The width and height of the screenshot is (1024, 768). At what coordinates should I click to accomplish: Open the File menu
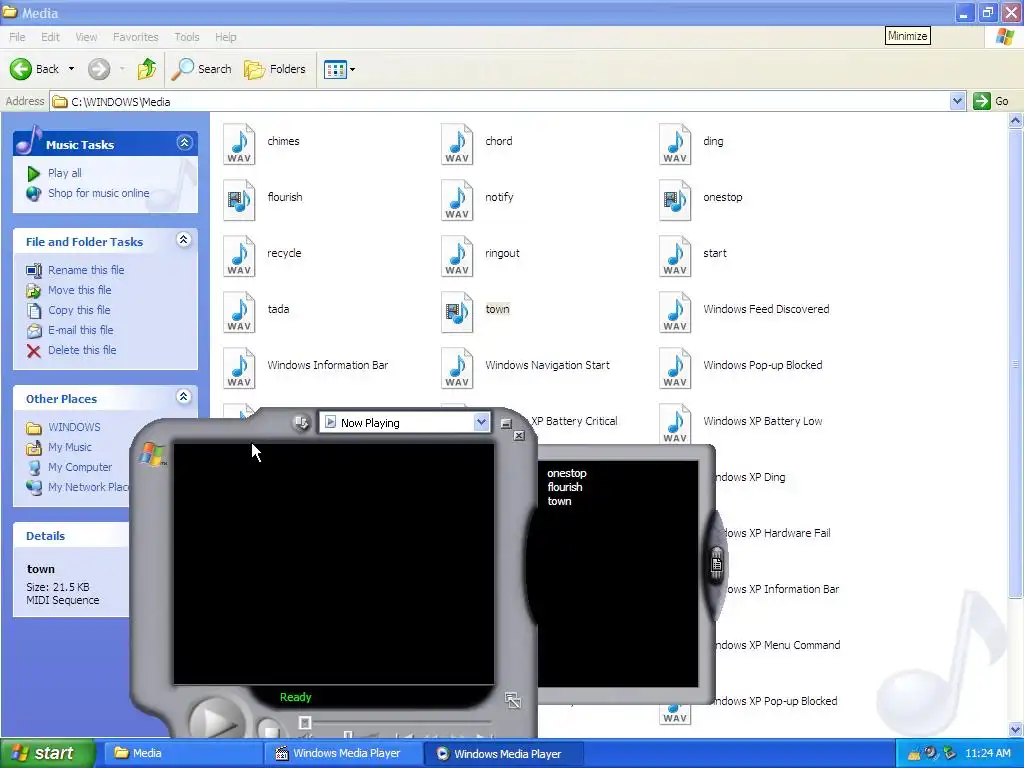click(x=18, y=37)
